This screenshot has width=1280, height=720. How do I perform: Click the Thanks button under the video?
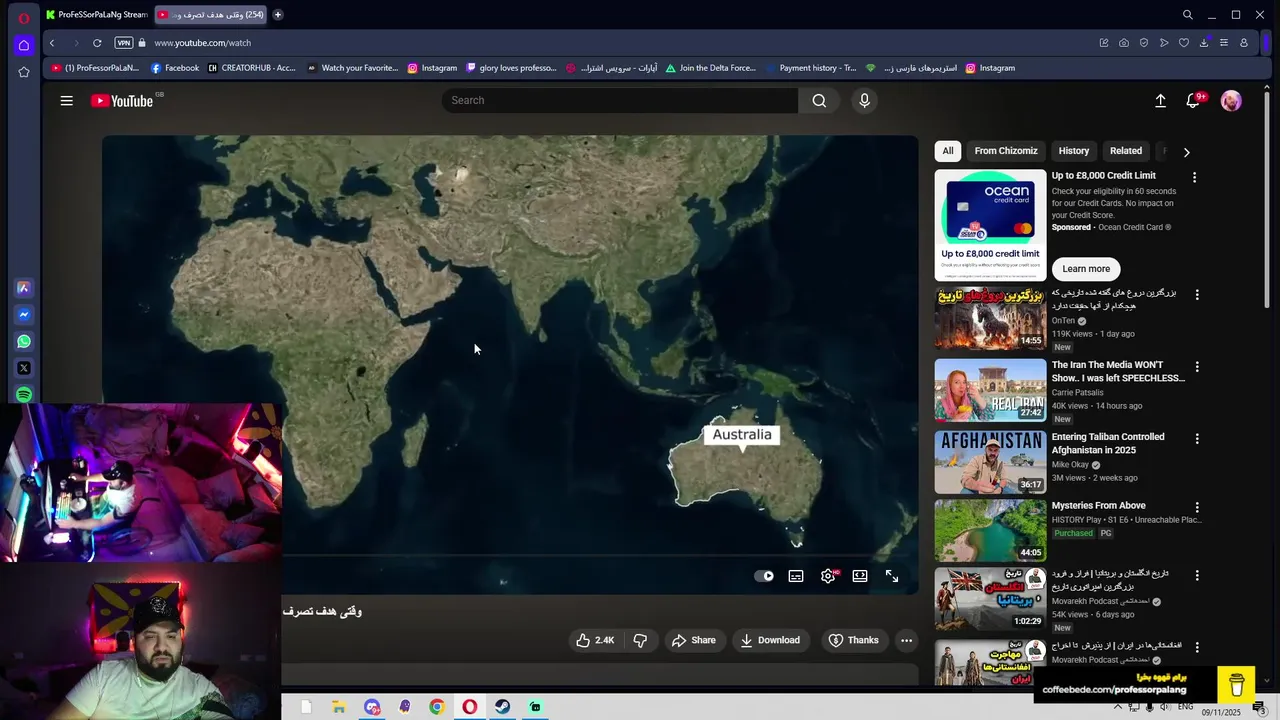(x=853, y=640)
